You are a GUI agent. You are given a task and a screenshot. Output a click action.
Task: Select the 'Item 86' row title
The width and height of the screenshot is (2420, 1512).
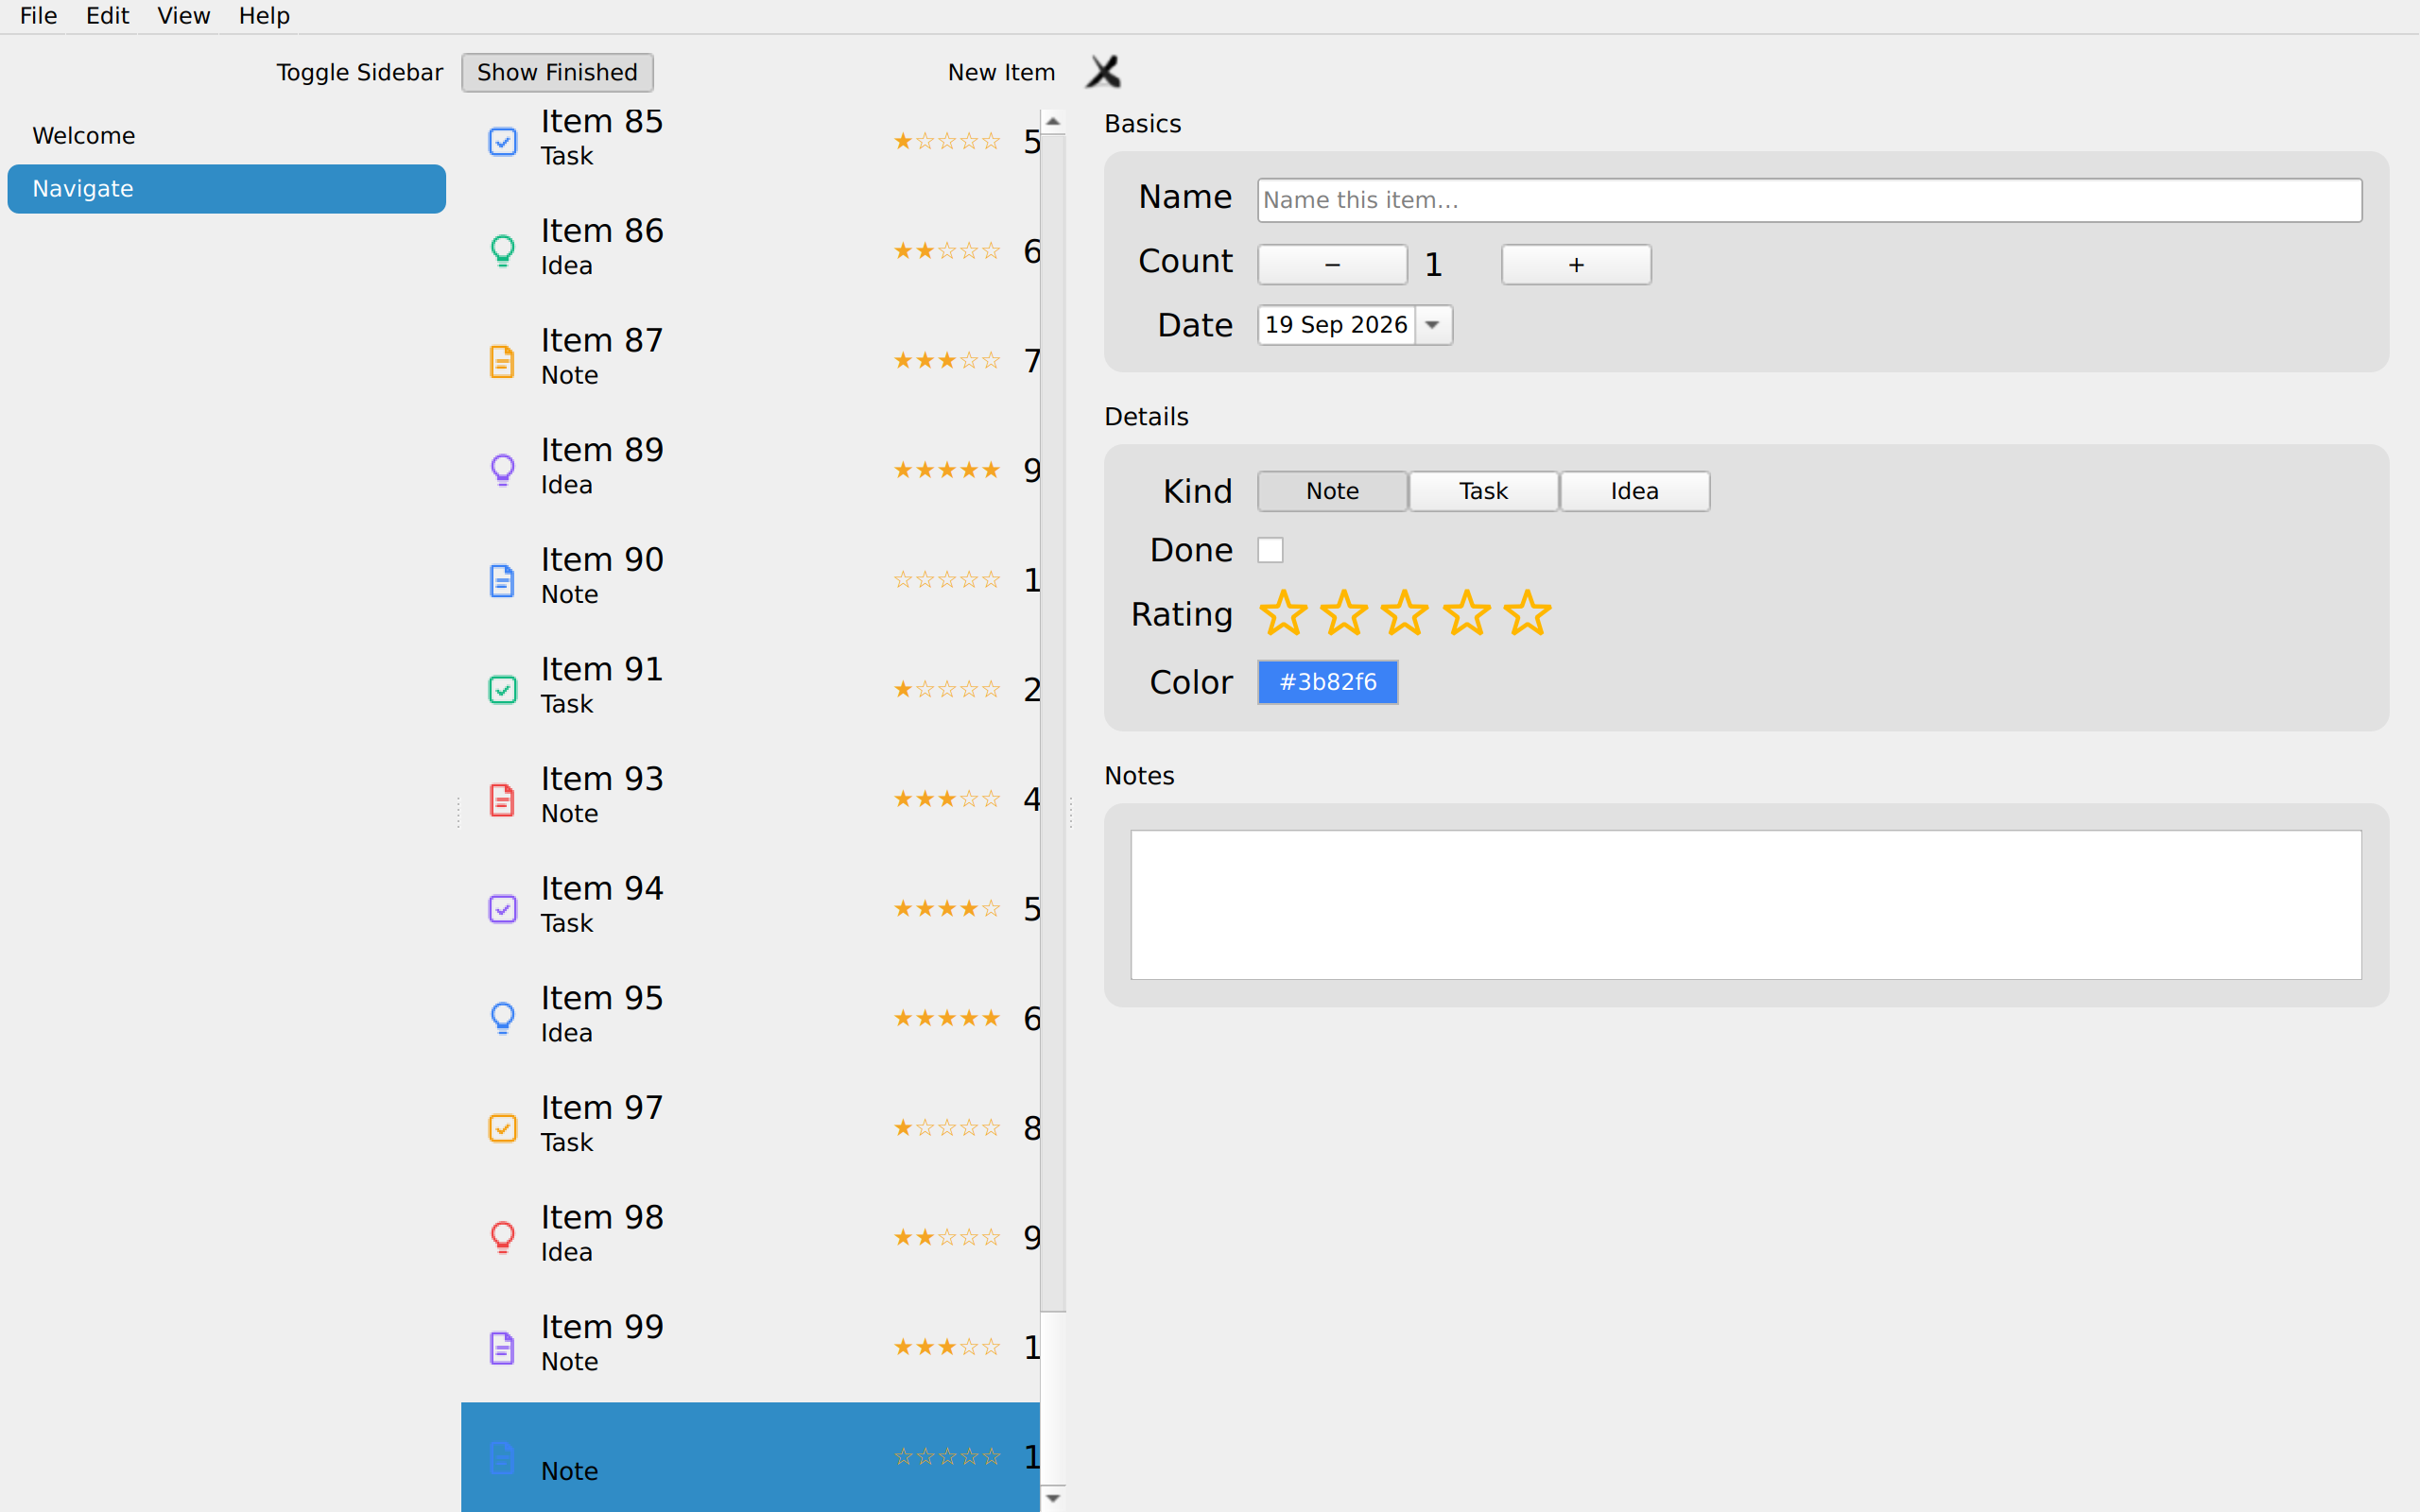tap(602, 231)
